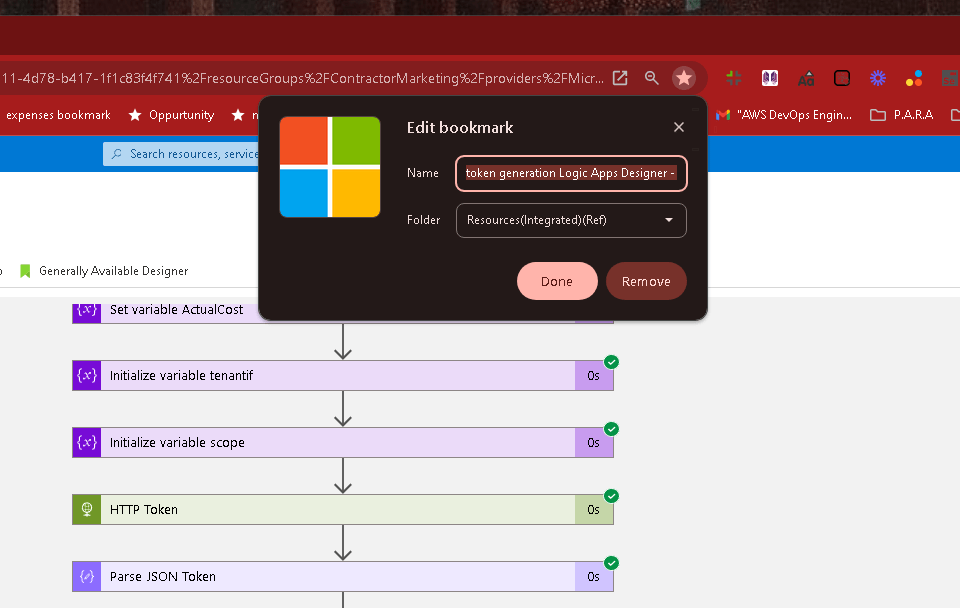Click the Search resources, services field
Viewport: 960px width, 608px height.
pos(181,154)
